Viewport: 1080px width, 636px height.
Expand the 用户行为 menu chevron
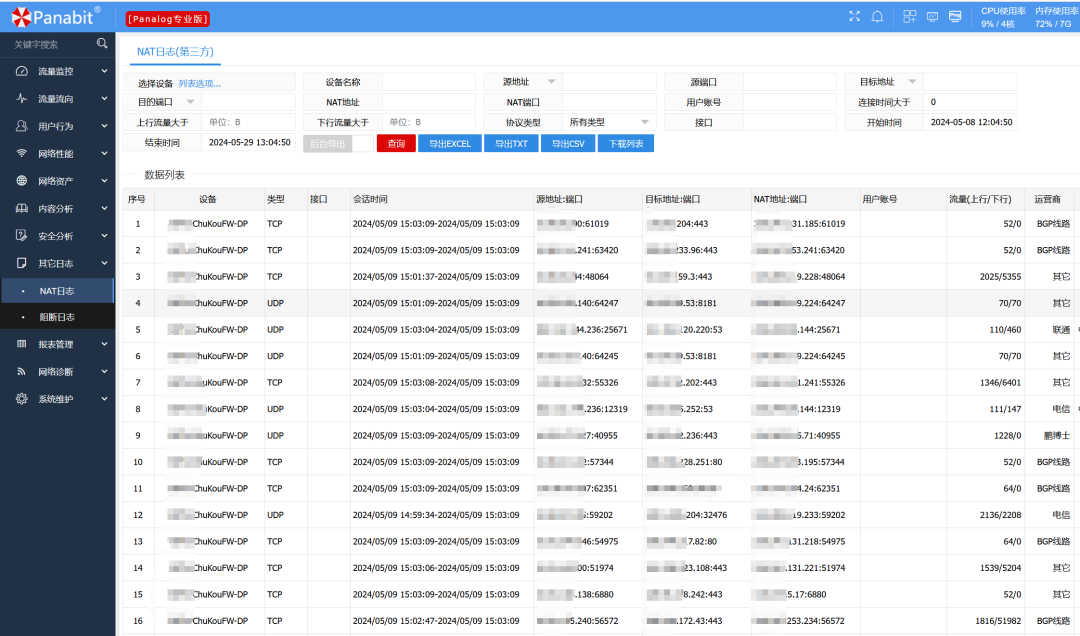[104, 126]
